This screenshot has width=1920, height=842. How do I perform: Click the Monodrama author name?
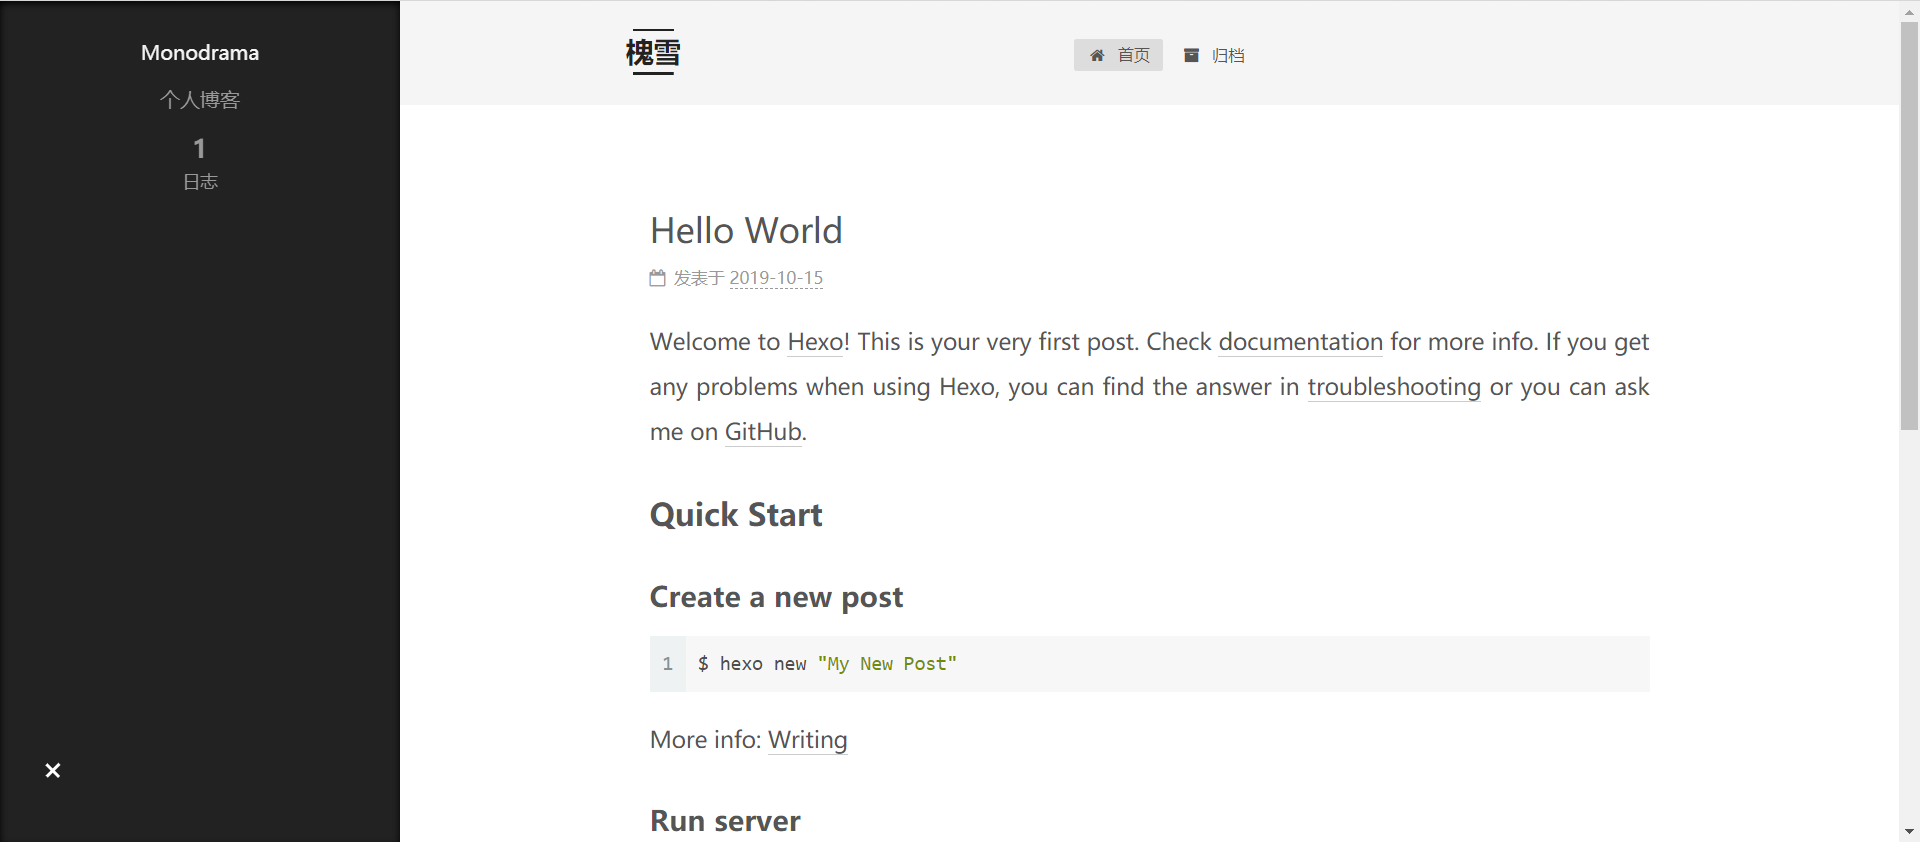click(200, 53)
